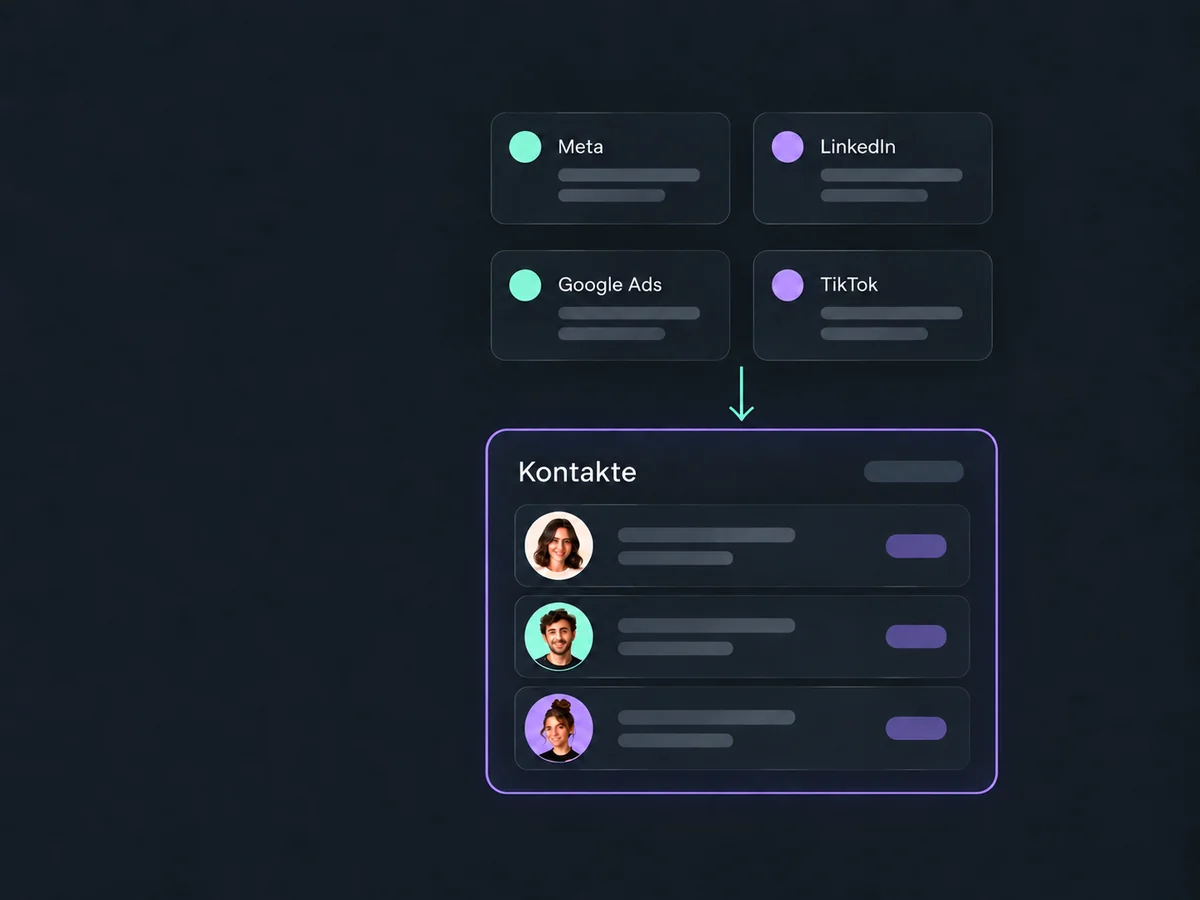
Task: Select the Google Ads label text
Action: tap(610, 285)
